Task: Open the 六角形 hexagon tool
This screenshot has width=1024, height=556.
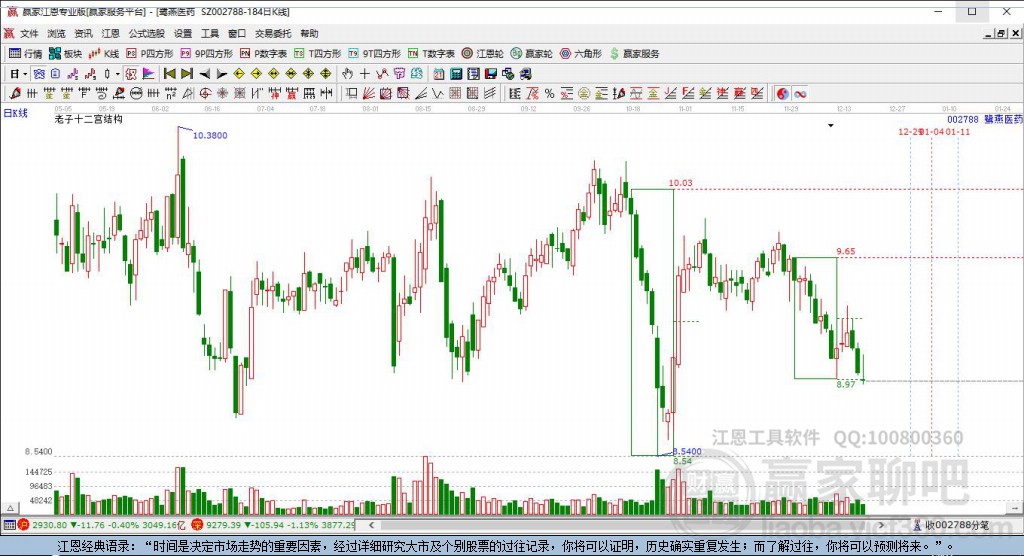Action: tap(581, 54)
